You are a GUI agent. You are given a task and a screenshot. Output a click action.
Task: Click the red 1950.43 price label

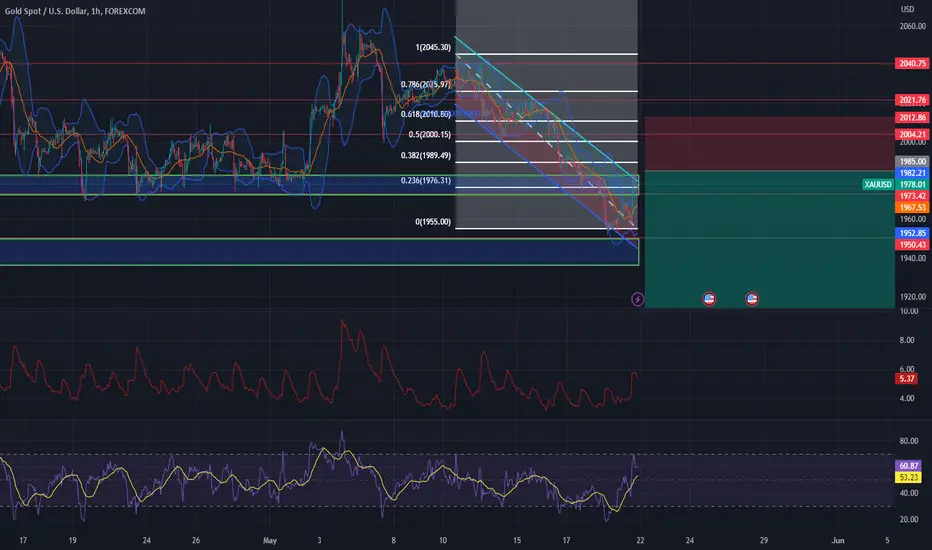click(x=912, y=244)
